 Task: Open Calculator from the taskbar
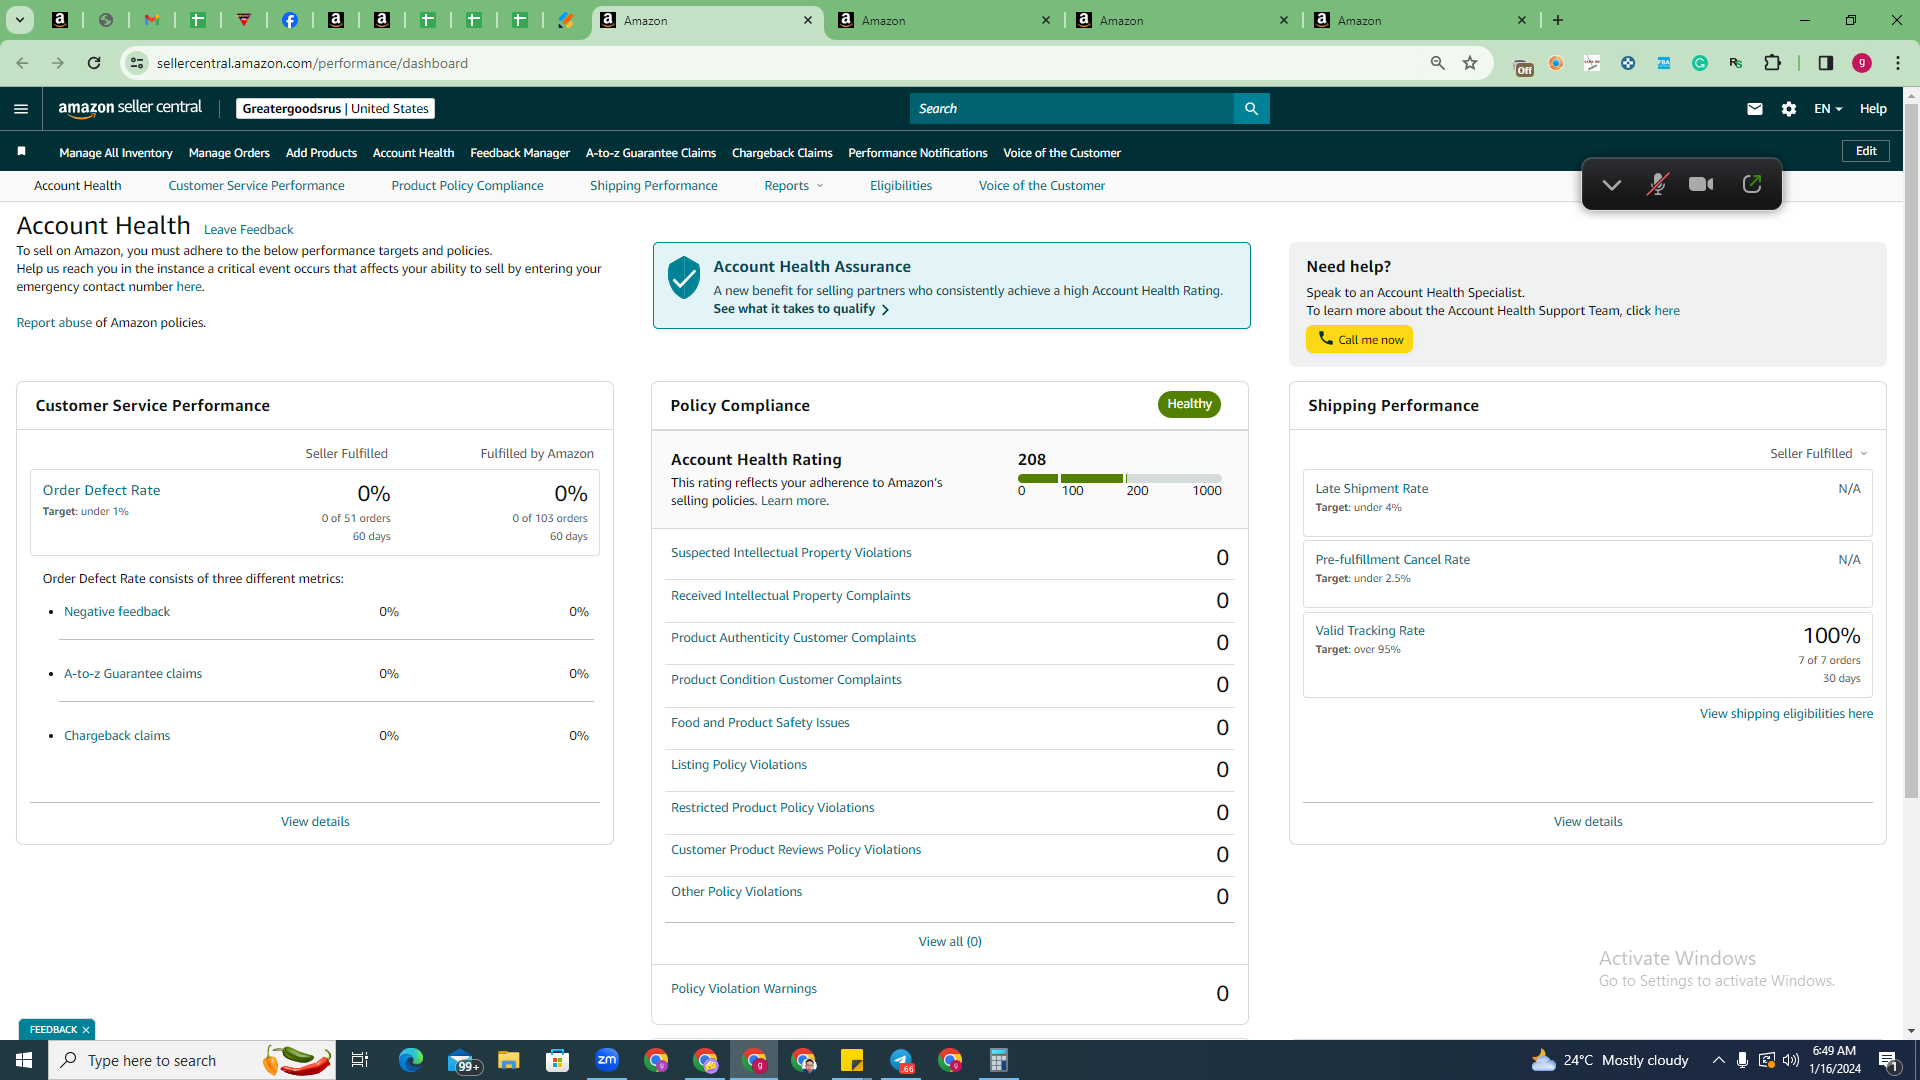(x=998, y=1060)
